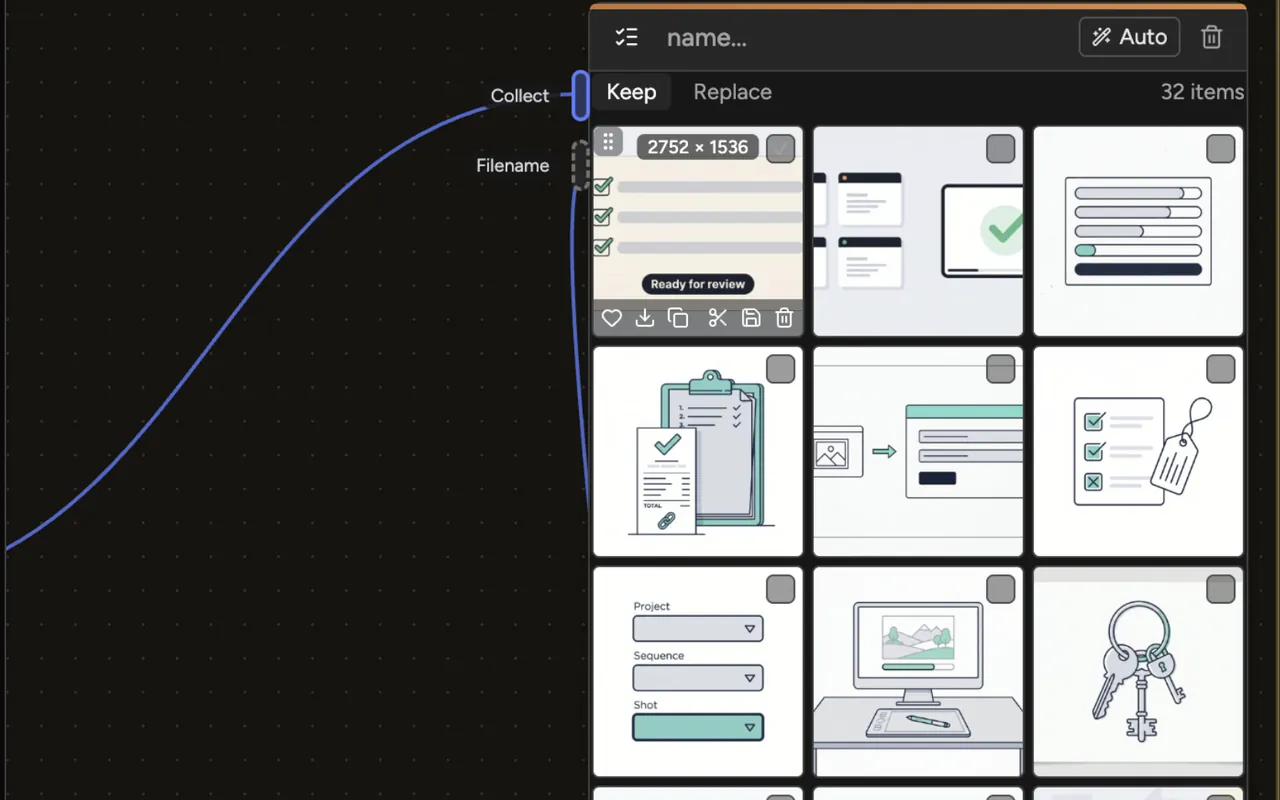Image resolution: width=1280 pixels, height=800 pixels.
Task: Click the scissors icon on the hovered image
Action: (x=717, y=318)
